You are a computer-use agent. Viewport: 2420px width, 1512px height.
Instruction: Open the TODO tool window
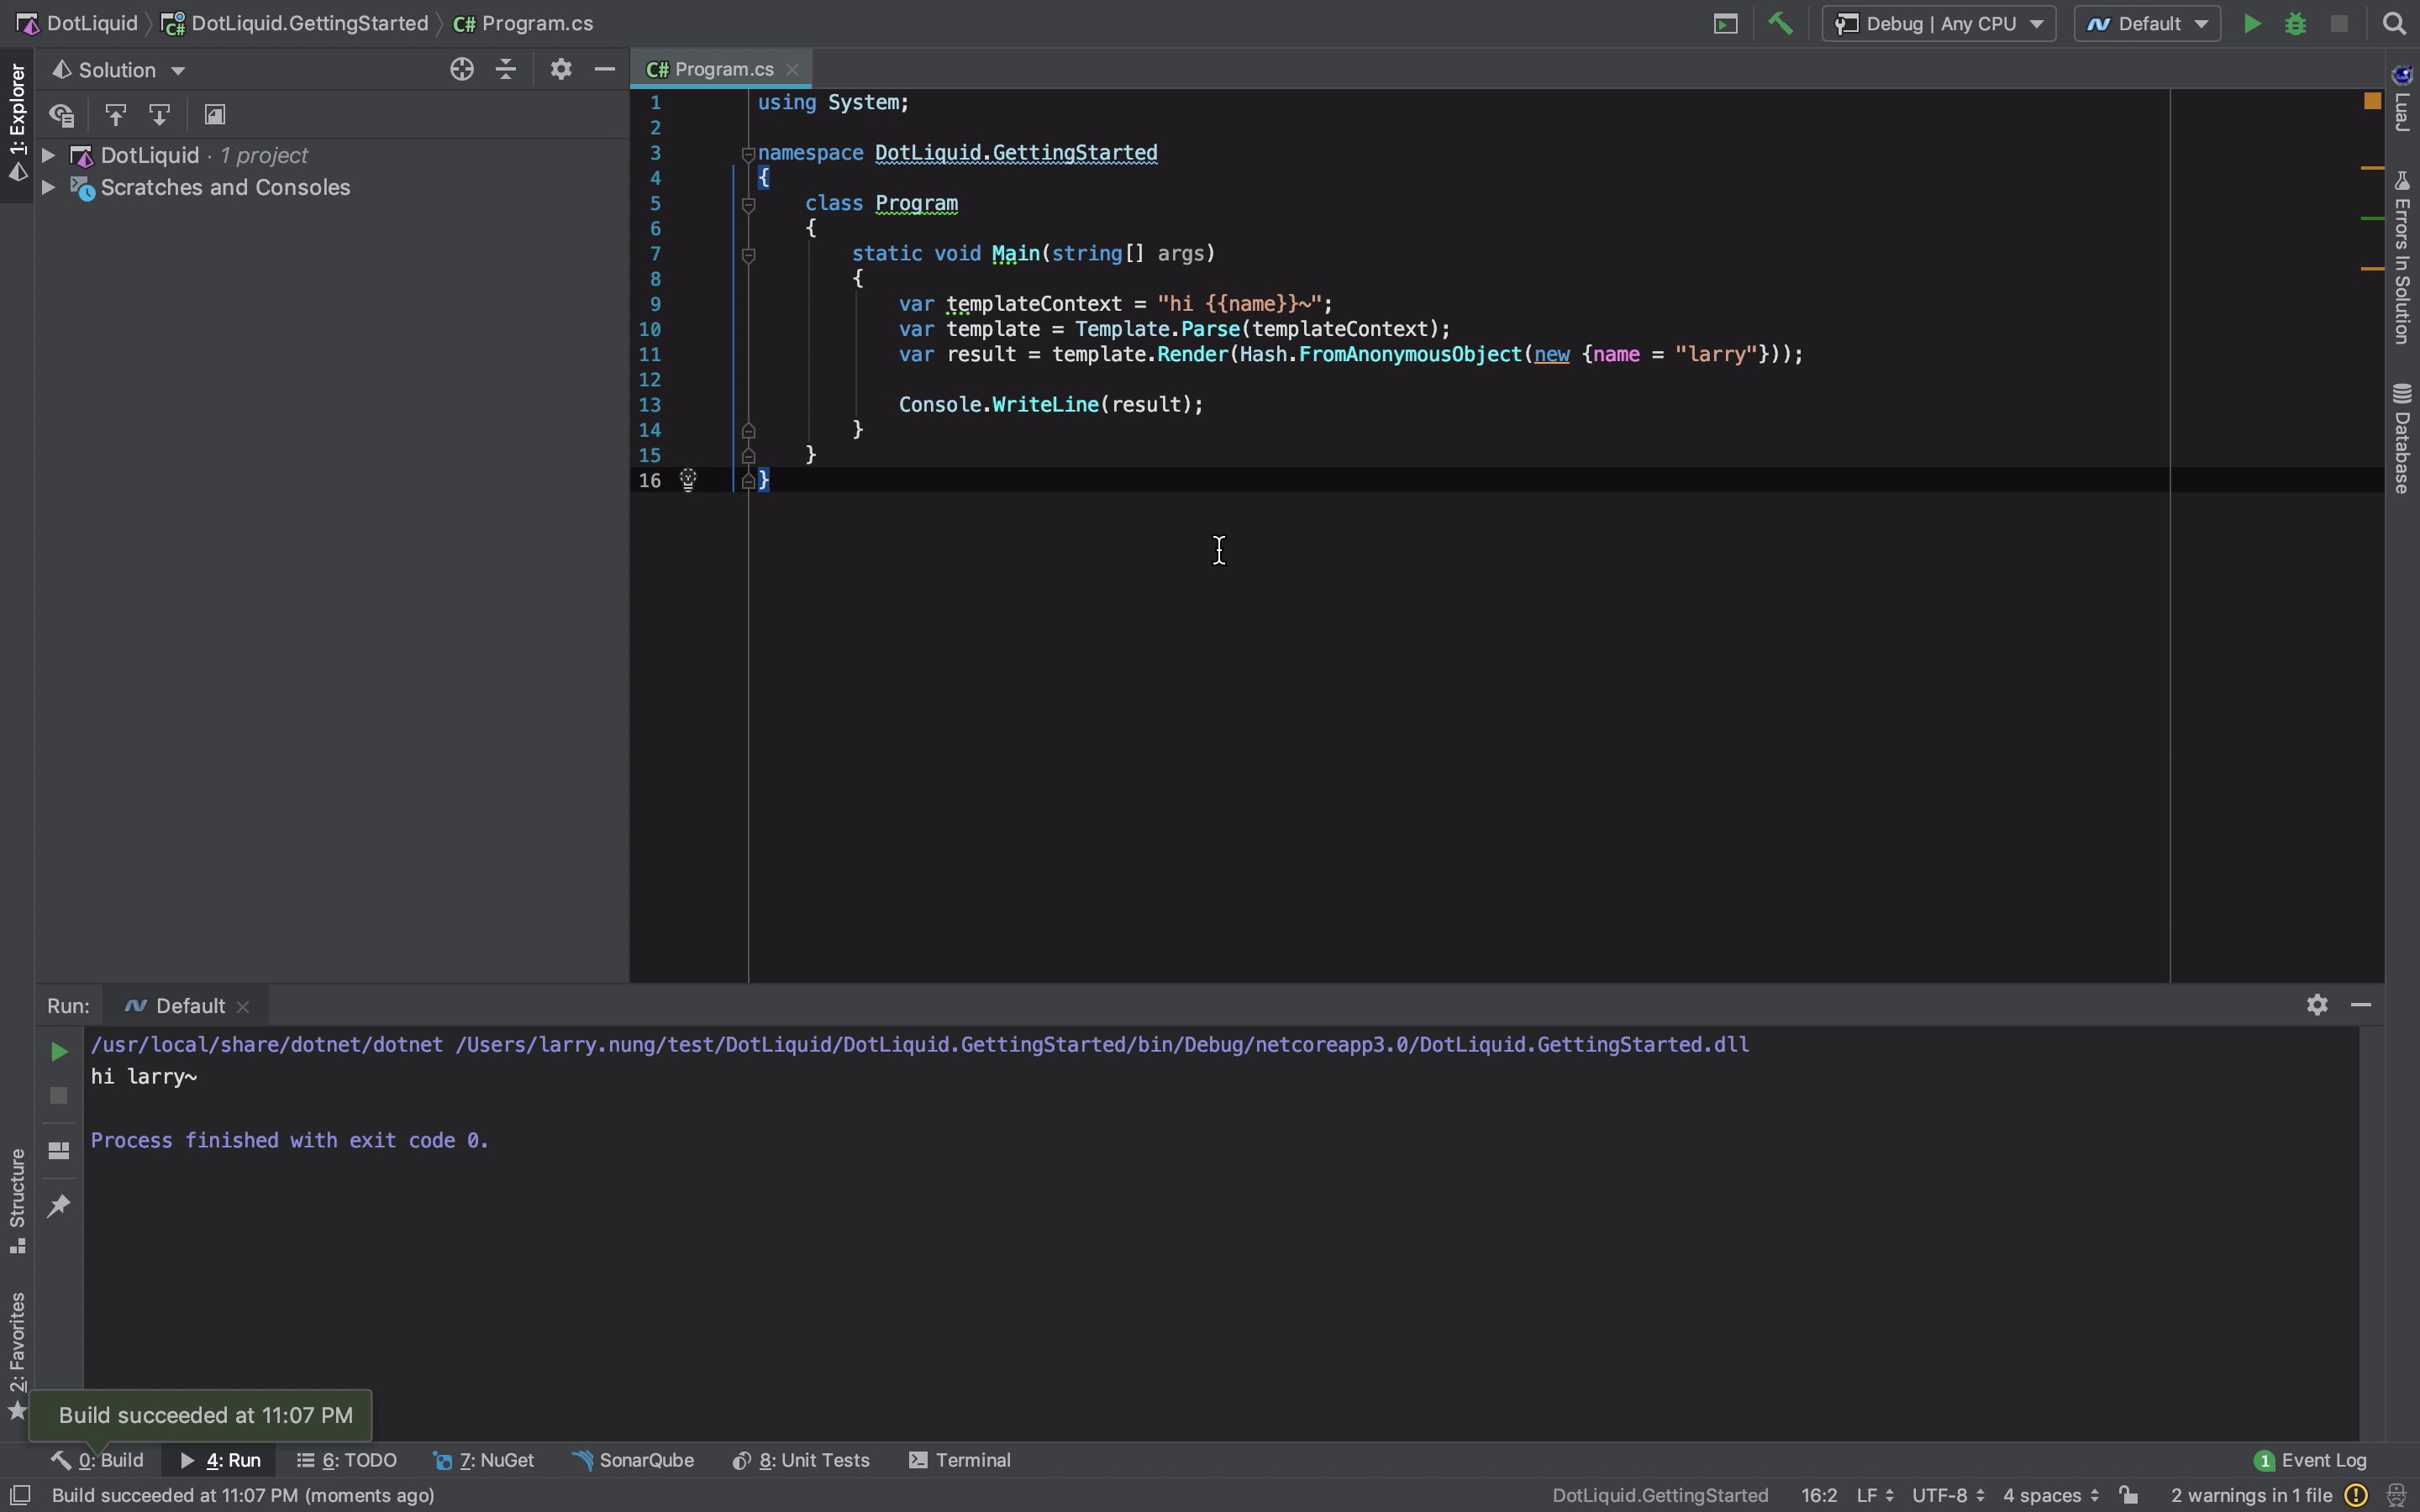347,1460
